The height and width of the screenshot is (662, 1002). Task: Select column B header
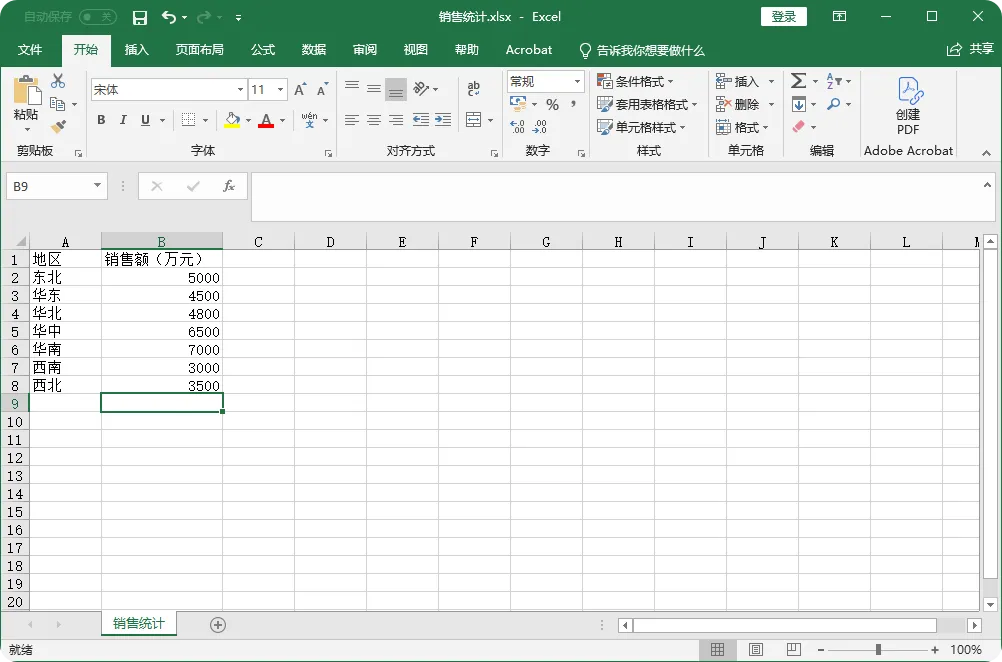point(162,242)
